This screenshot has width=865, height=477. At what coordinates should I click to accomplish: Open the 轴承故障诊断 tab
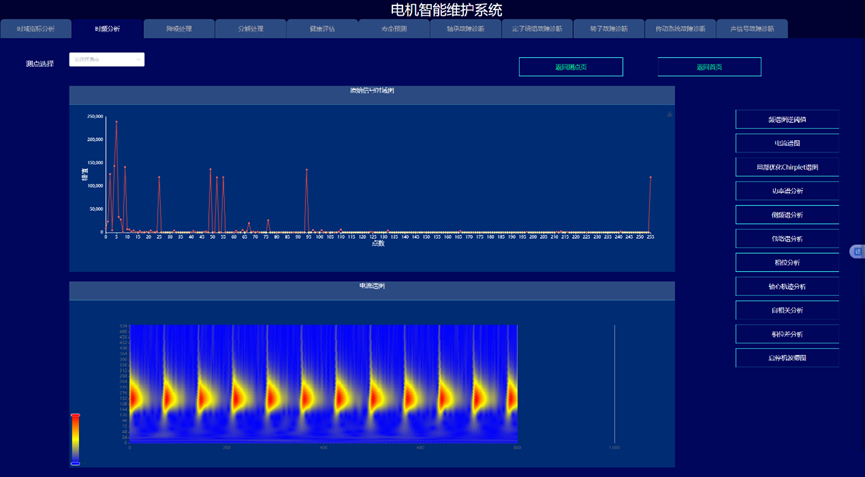[465, 29]
